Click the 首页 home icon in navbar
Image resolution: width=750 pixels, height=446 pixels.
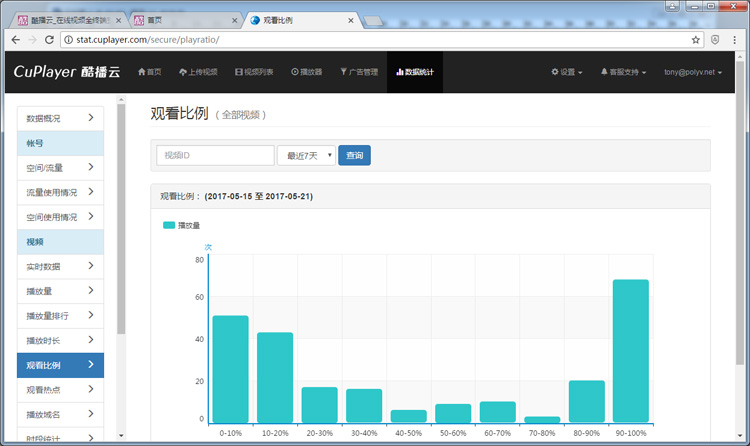pos(149,72)
